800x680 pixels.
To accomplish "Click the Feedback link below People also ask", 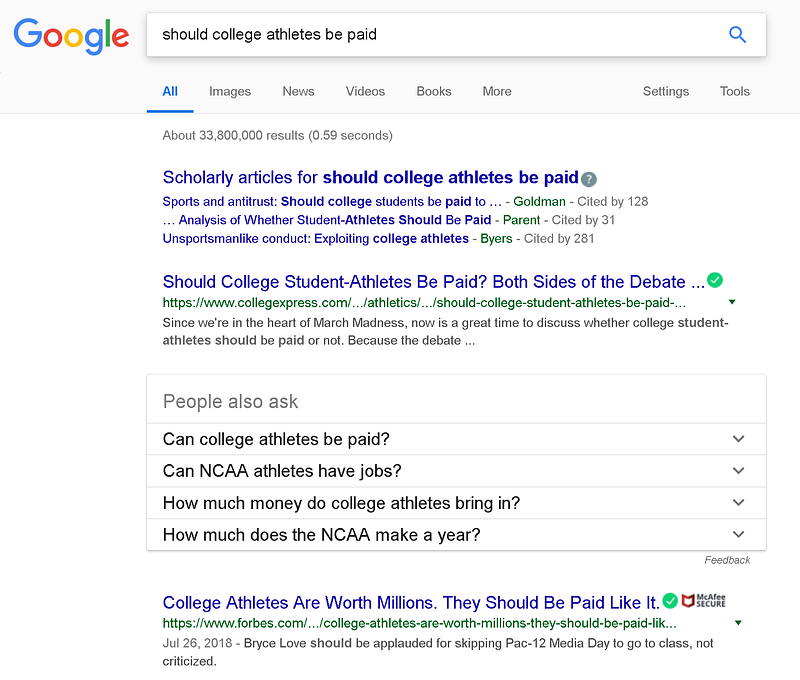I will (x=727, y=560).
